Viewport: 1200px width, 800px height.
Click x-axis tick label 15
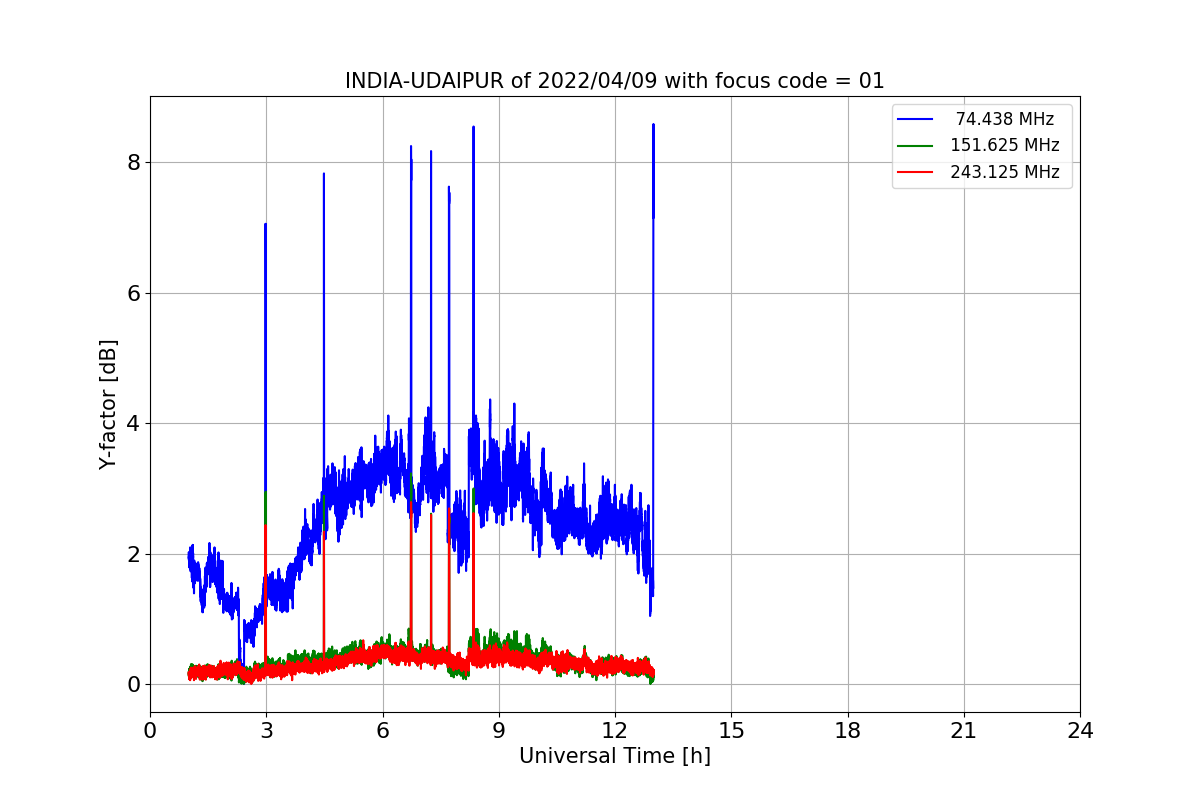(x=731, y=731)
